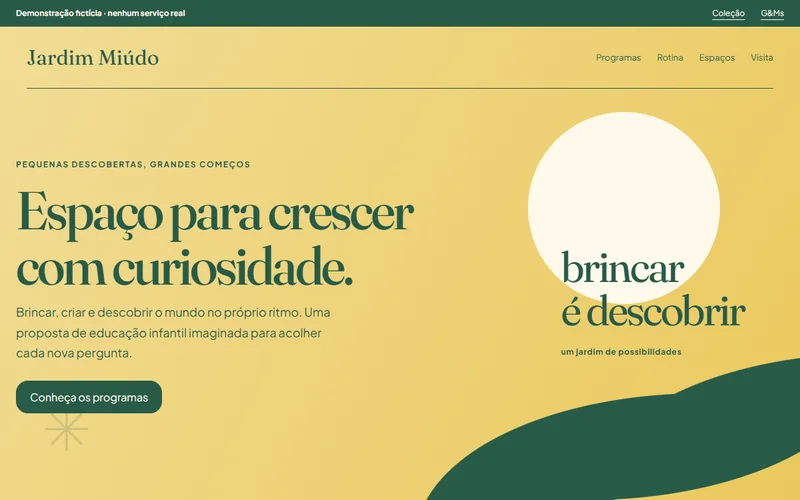The height and width of the screenshot is (500, 800).
Task: Click the caption 'um jardim de possibilidades'
Action: (621, 352)
